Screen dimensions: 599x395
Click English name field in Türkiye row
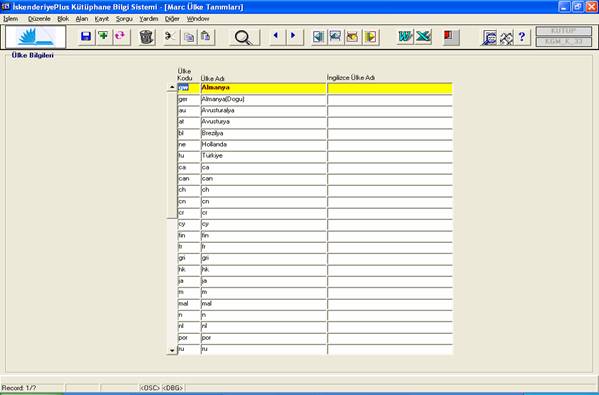point(390,156)
